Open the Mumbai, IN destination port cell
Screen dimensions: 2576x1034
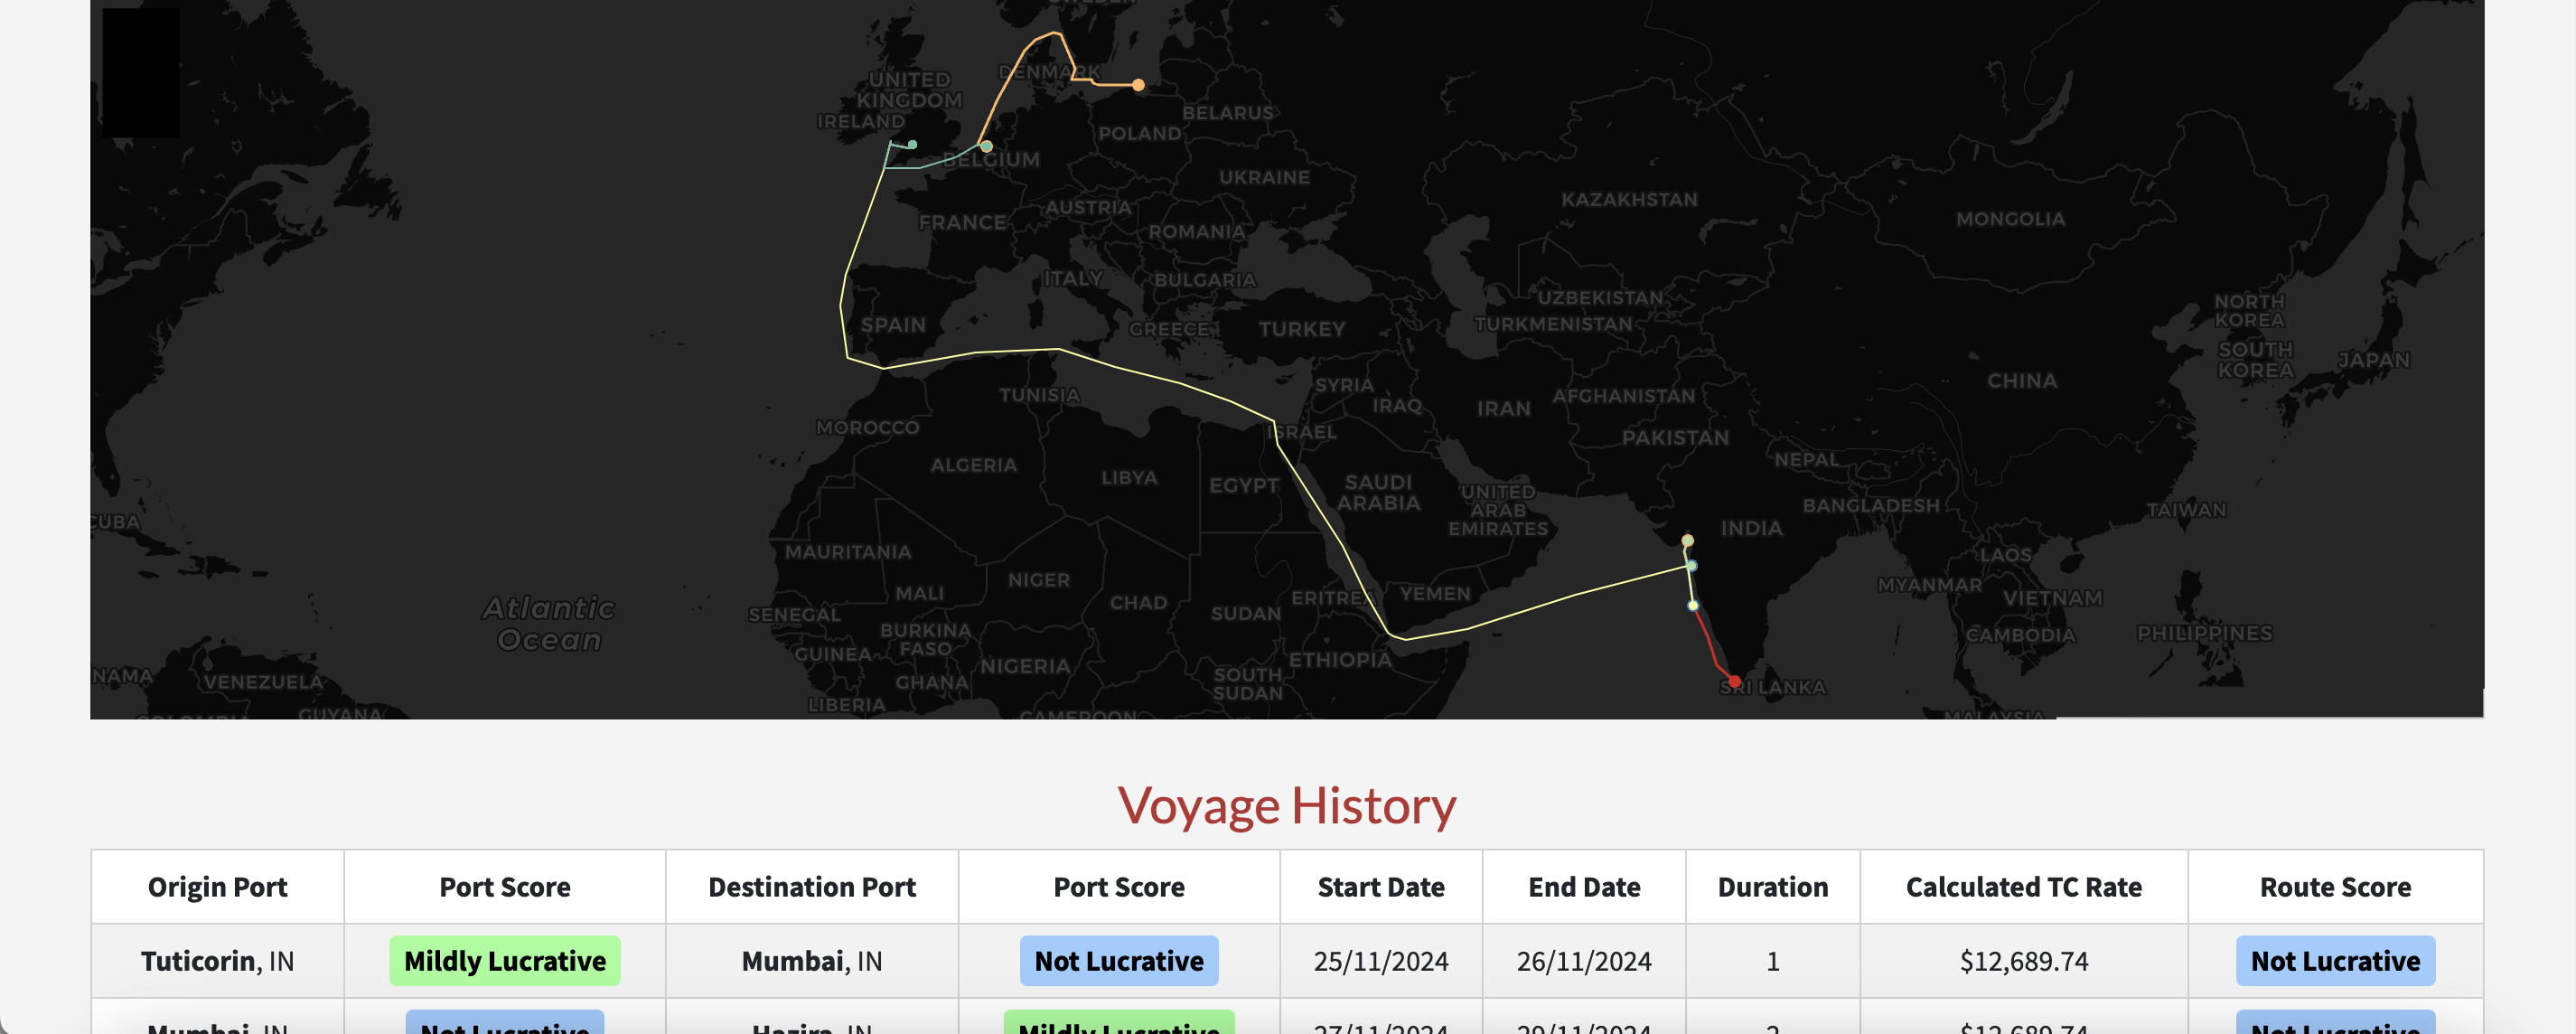(x=812, y=961)
